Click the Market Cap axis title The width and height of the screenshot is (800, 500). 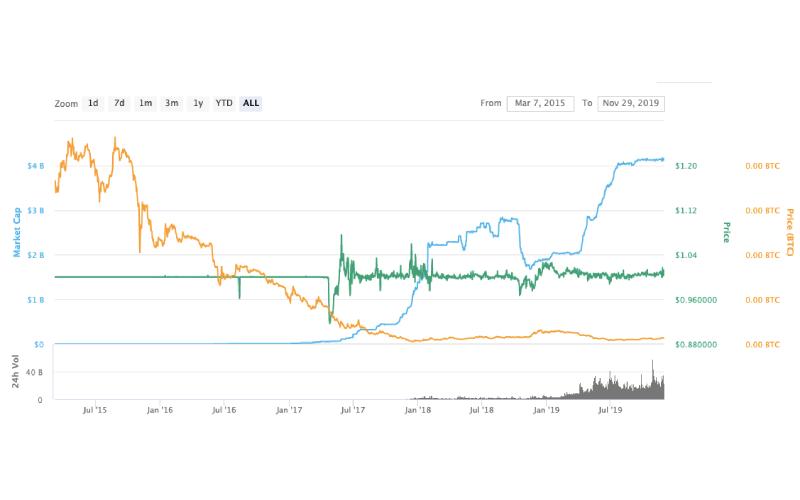click(x=17, y=233)
